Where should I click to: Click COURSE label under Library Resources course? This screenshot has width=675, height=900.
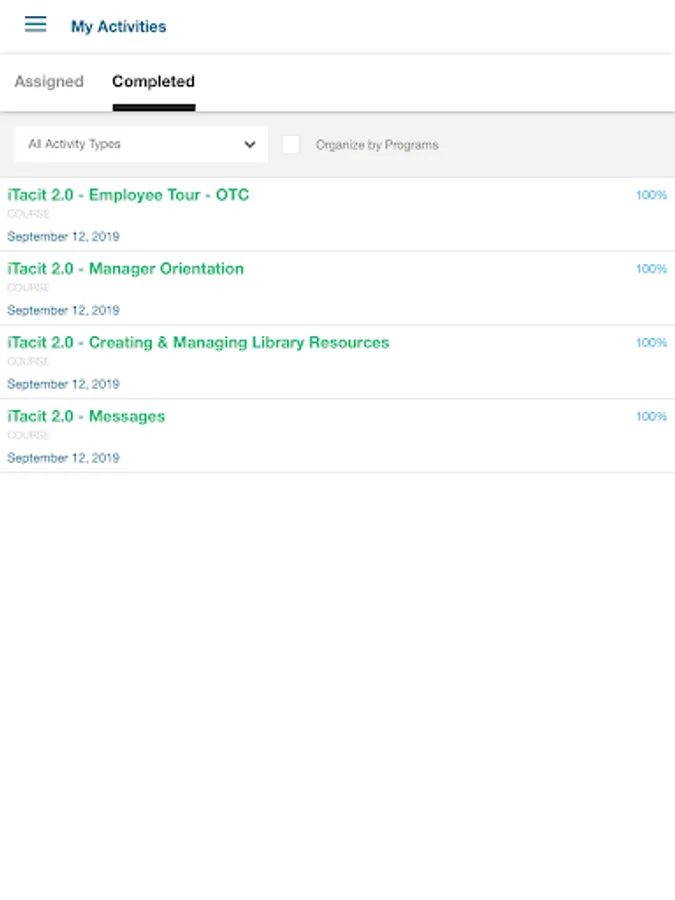click(x=28, y=362)
